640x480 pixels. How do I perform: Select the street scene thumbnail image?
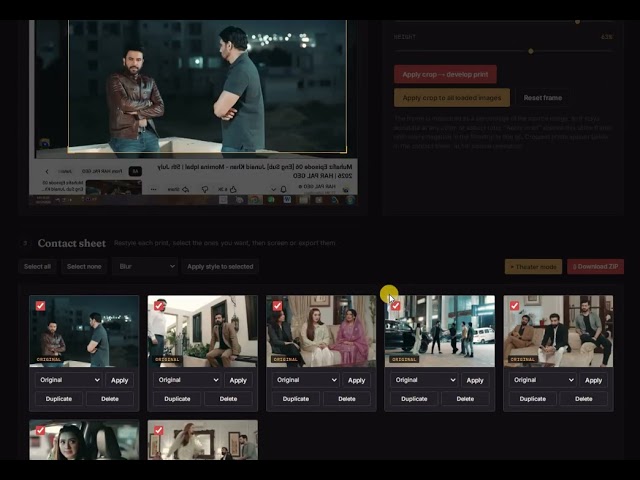coord(440,331)
